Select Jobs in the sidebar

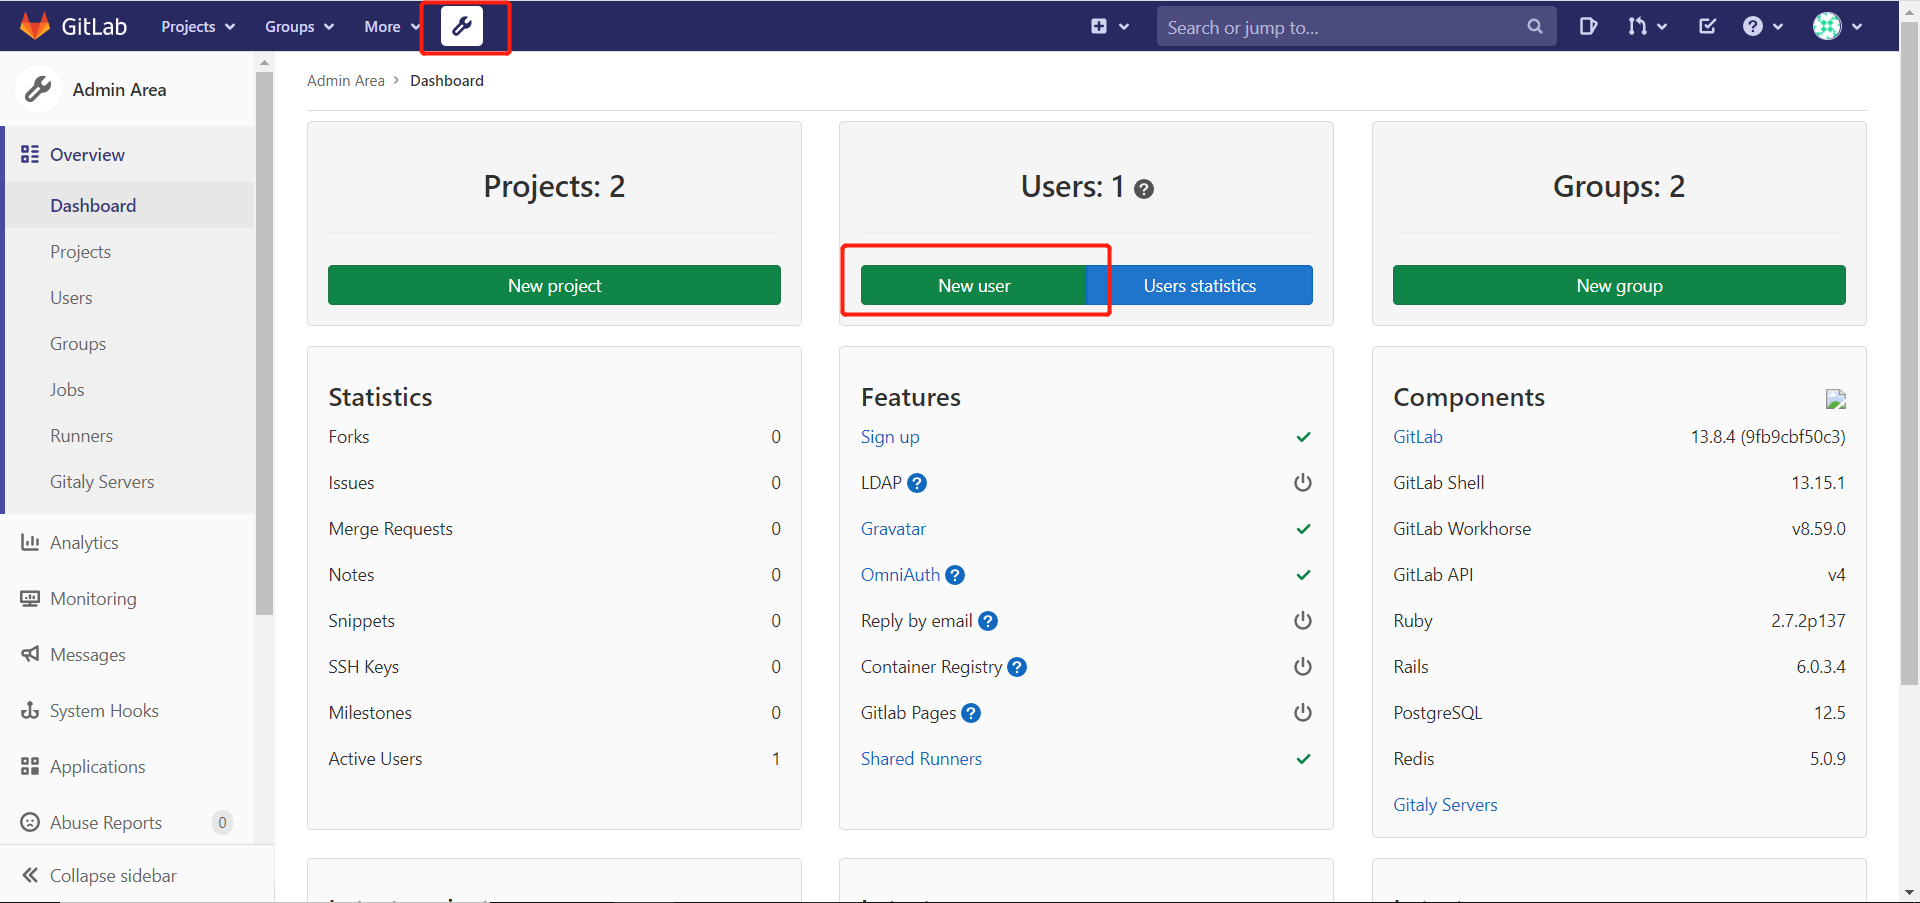(x=130, y=389)
